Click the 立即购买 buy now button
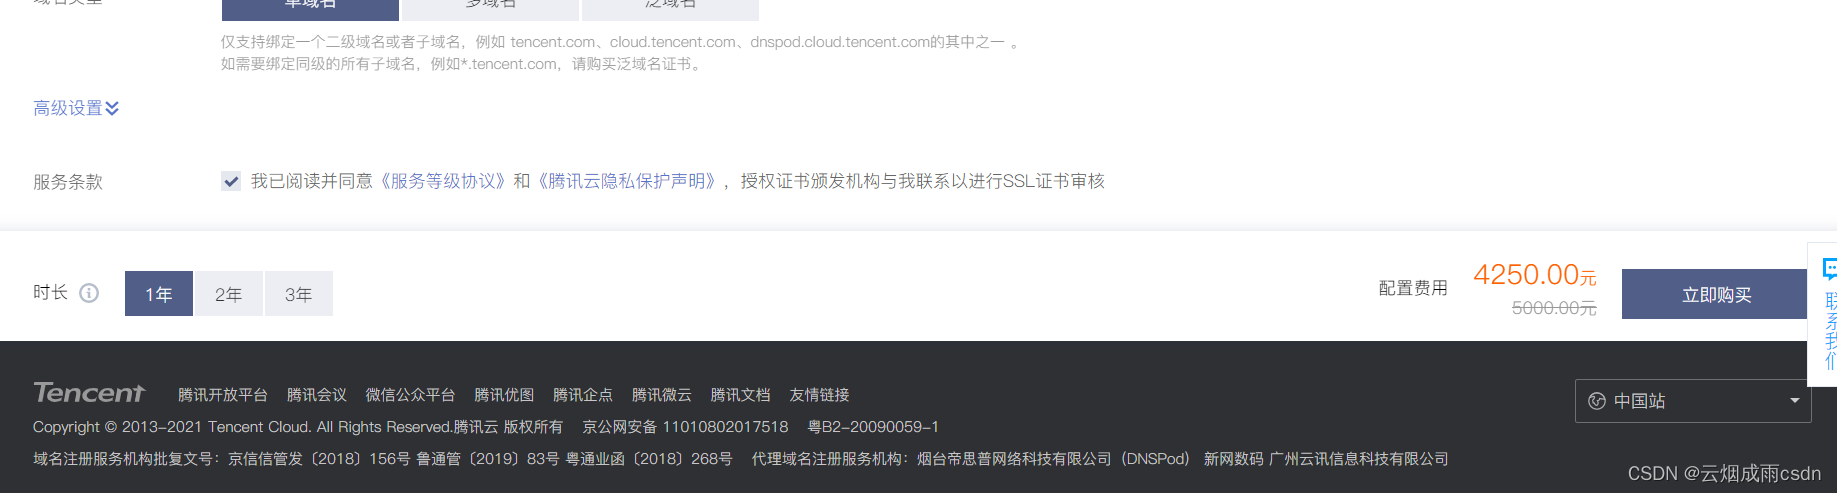1837x493 pixels. point(1716,294)
